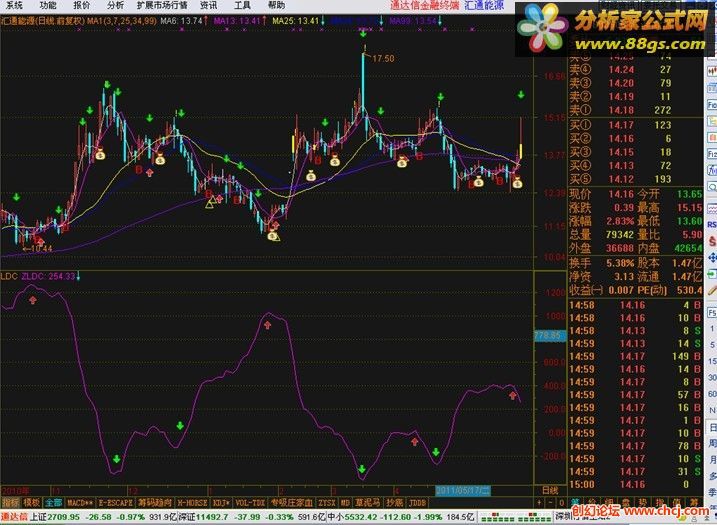Click the 总量 79342 value
717x525 pixels.
(620, 235)
